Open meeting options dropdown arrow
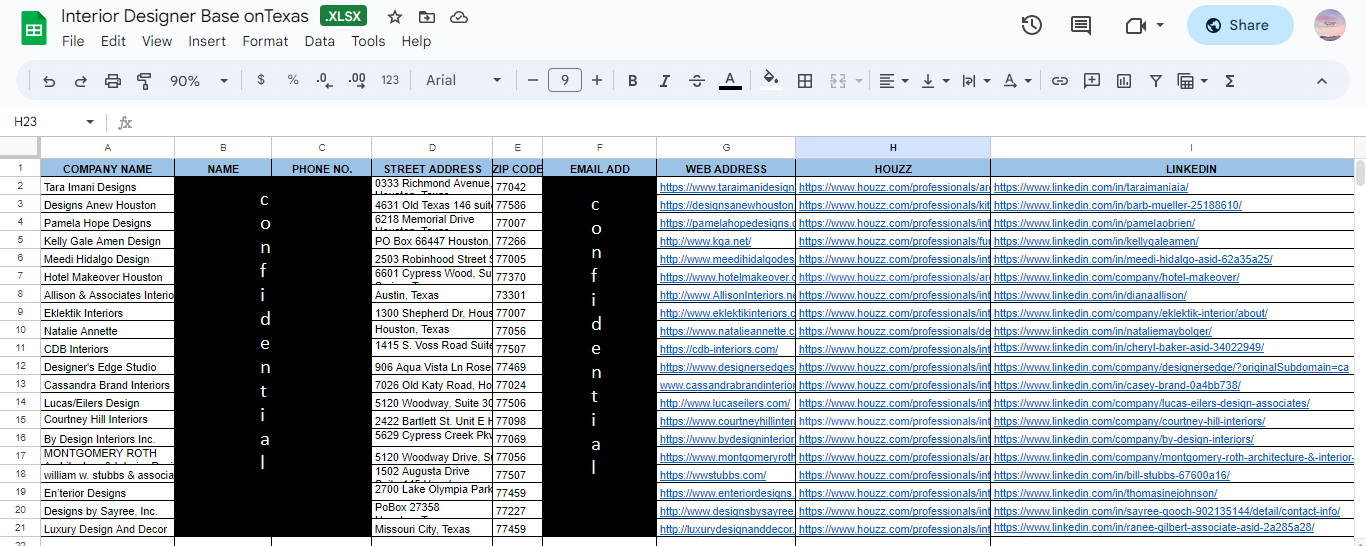This screenshot has width=1366, height=546. [1160, 26]
